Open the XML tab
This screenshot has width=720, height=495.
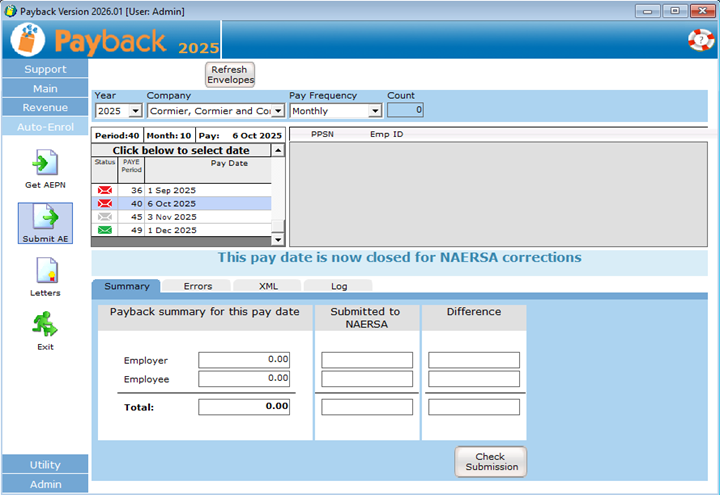point(268,287)
